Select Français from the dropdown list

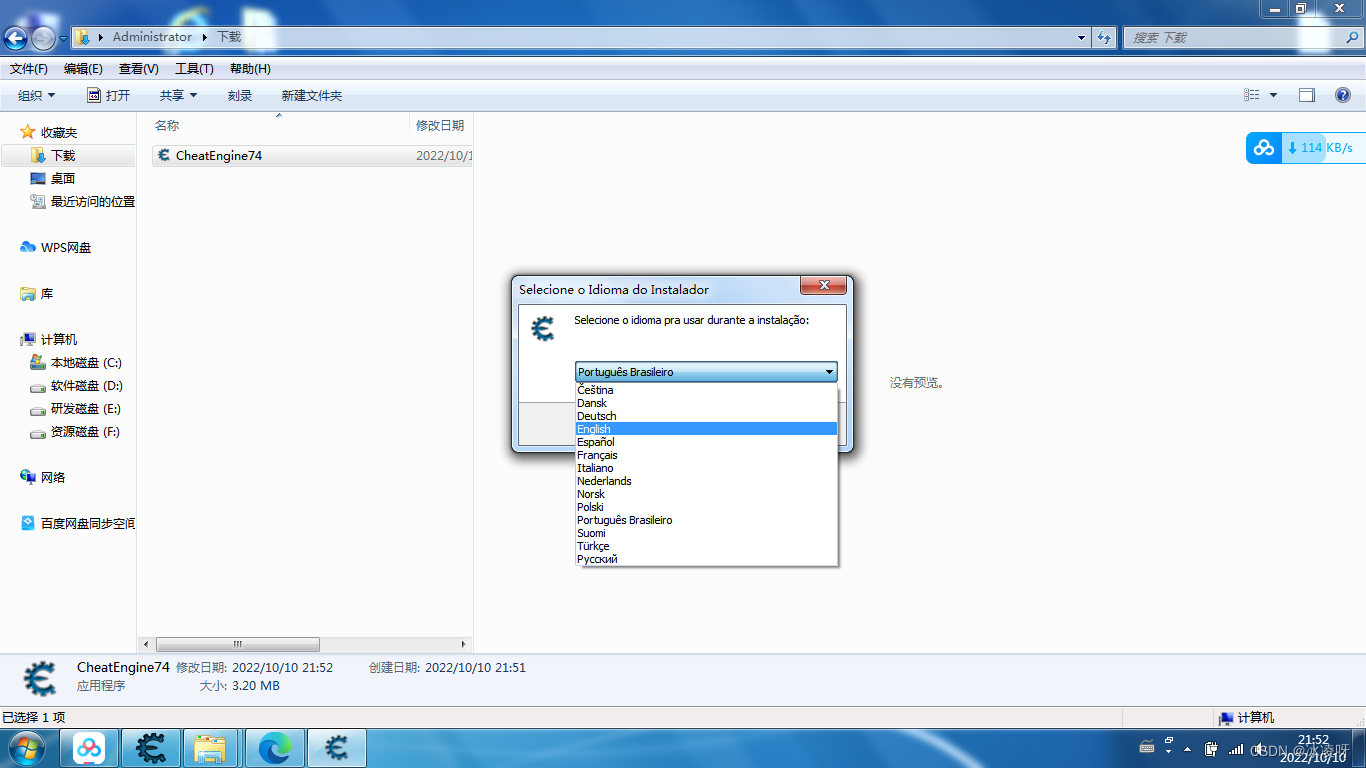[706, 455]
